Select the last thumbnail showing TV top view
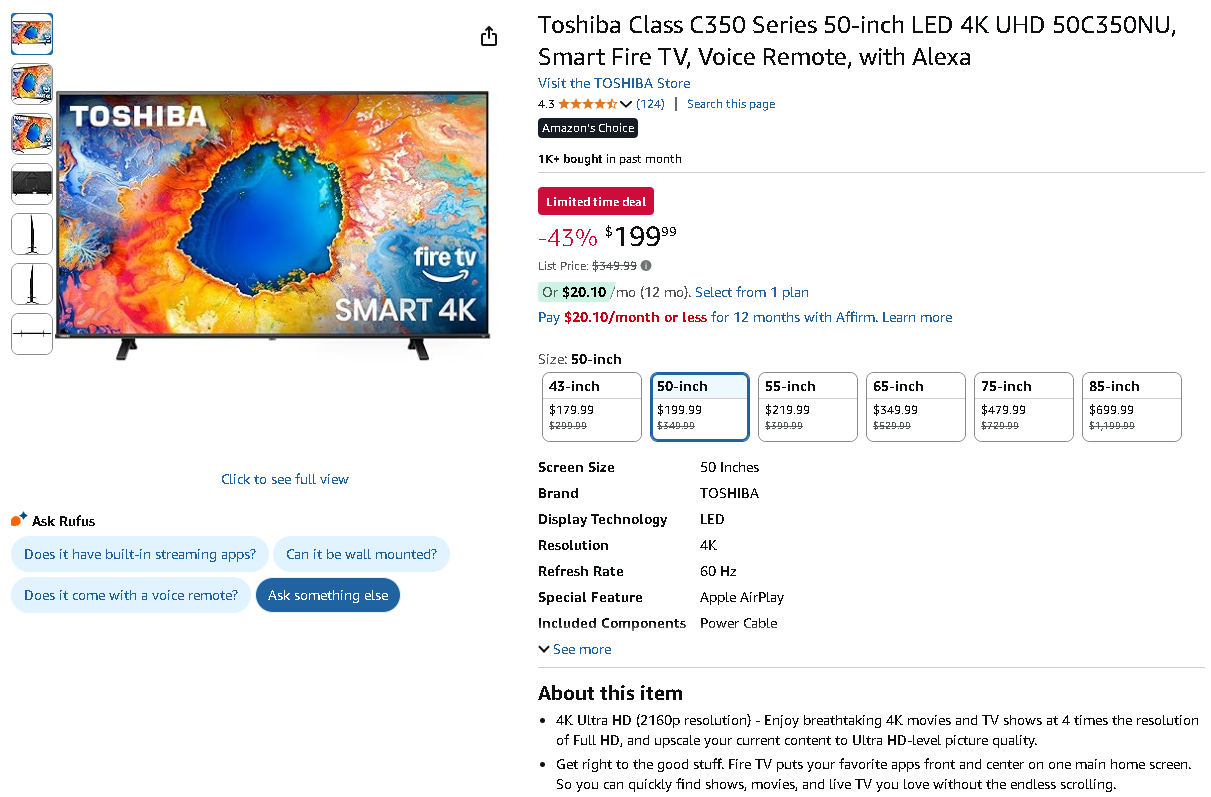This screenshot has height=797, width=1211. coord(32,334)
